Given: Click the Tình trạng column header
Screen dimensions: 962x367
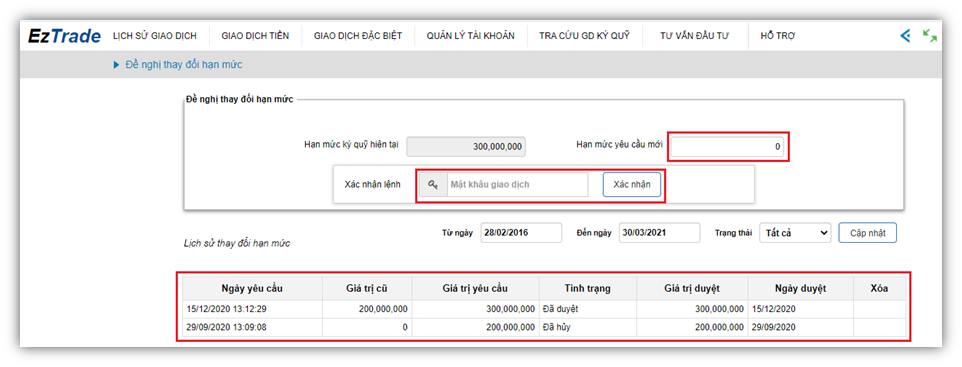Looking at the screenshot, I should click(588, 288).
